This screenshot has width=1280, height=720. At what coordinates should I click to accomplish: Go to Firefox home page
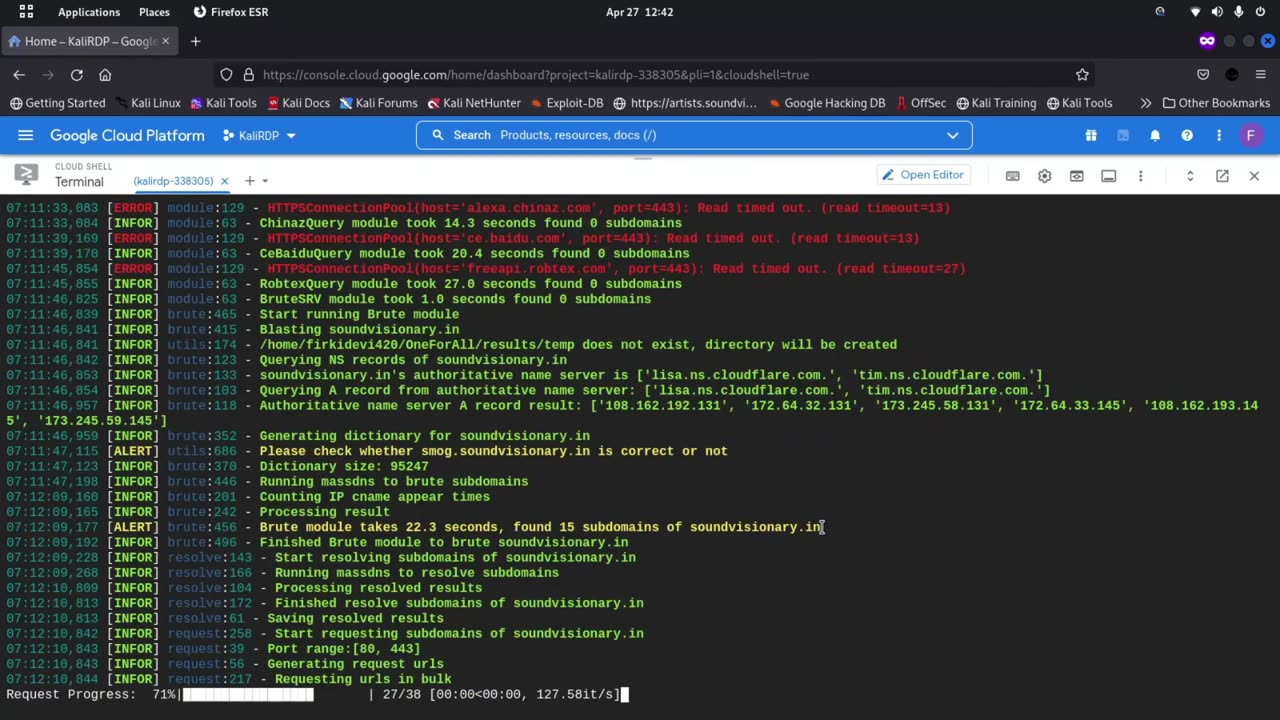pos(105,75)
